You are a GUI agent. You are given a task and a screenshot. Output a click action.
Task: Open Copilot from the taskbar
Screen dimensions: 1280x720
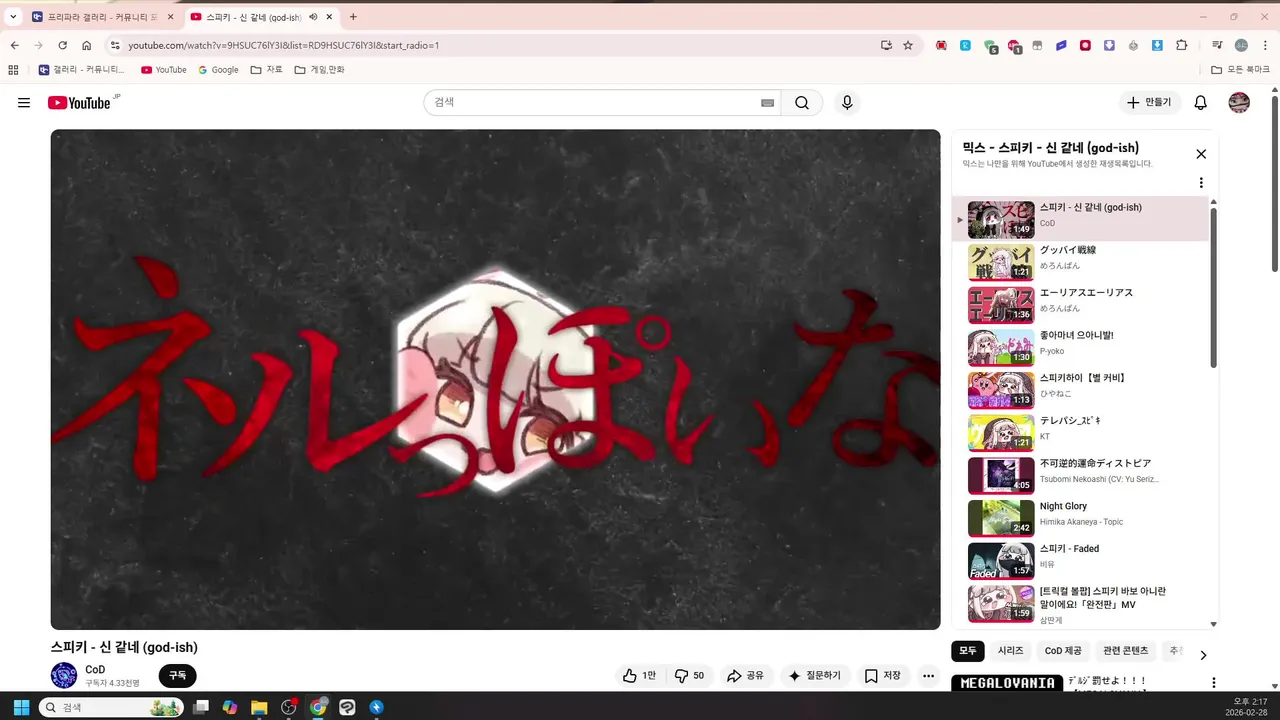click(230, 707)
